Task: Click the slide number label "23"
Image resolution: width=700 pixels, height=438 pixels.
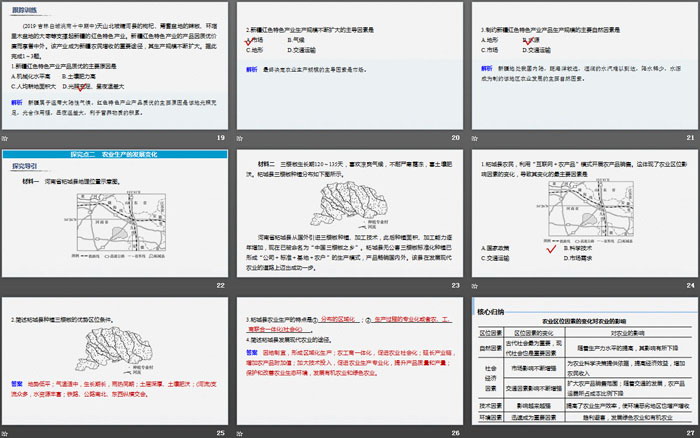Action: click(455, 285)
